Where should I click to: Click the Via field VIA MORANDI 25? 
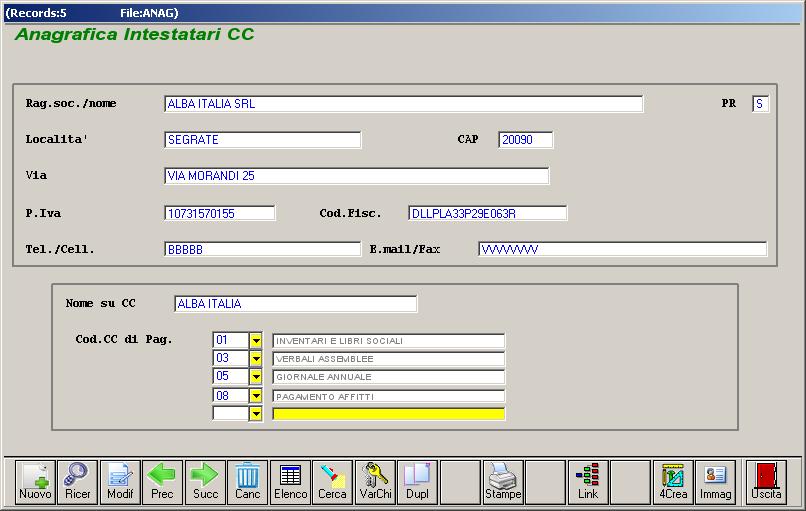pos(357,176)
